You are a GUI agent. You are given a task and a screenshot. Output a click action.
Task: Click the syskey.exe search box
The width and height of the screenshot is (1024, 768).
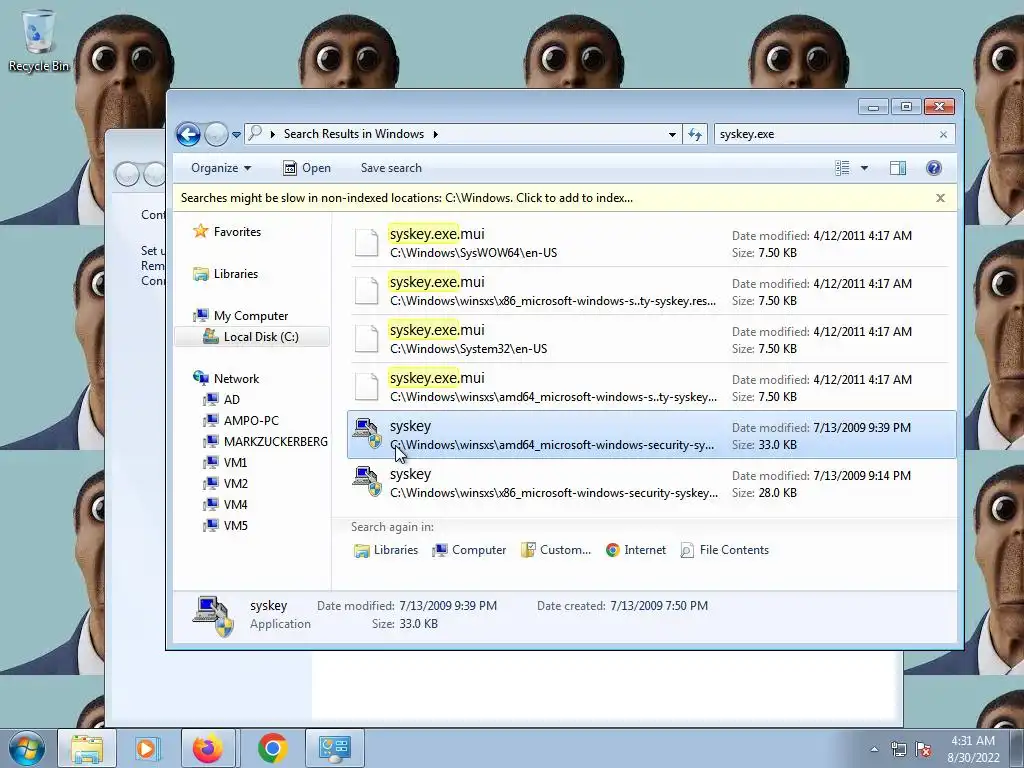(x=826, y=135)
